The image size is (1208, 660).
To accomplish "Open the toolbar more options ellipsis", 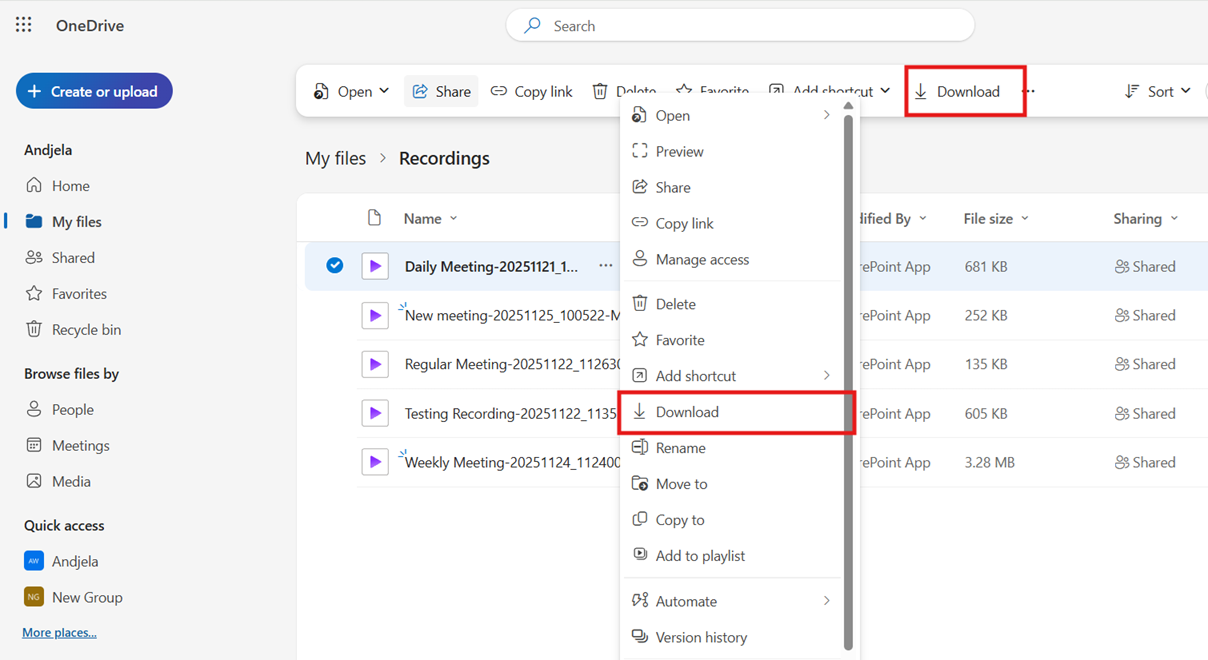I will tap(1029, 91).
